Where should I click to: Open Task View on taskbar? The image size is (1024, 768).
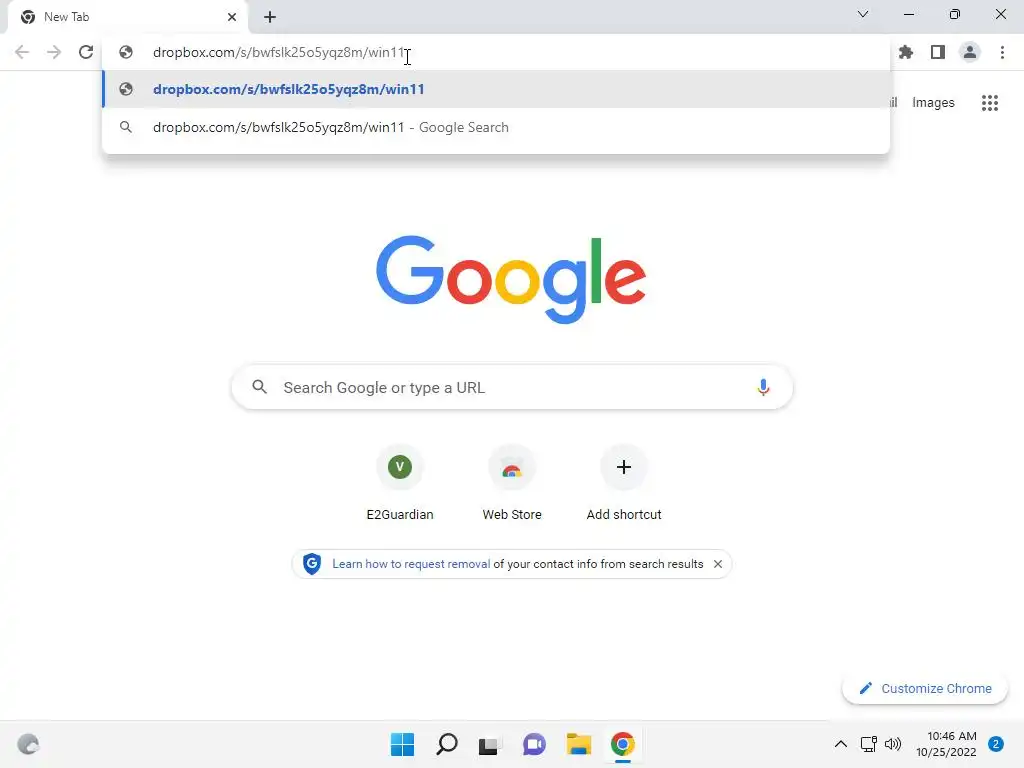(488, 744)
